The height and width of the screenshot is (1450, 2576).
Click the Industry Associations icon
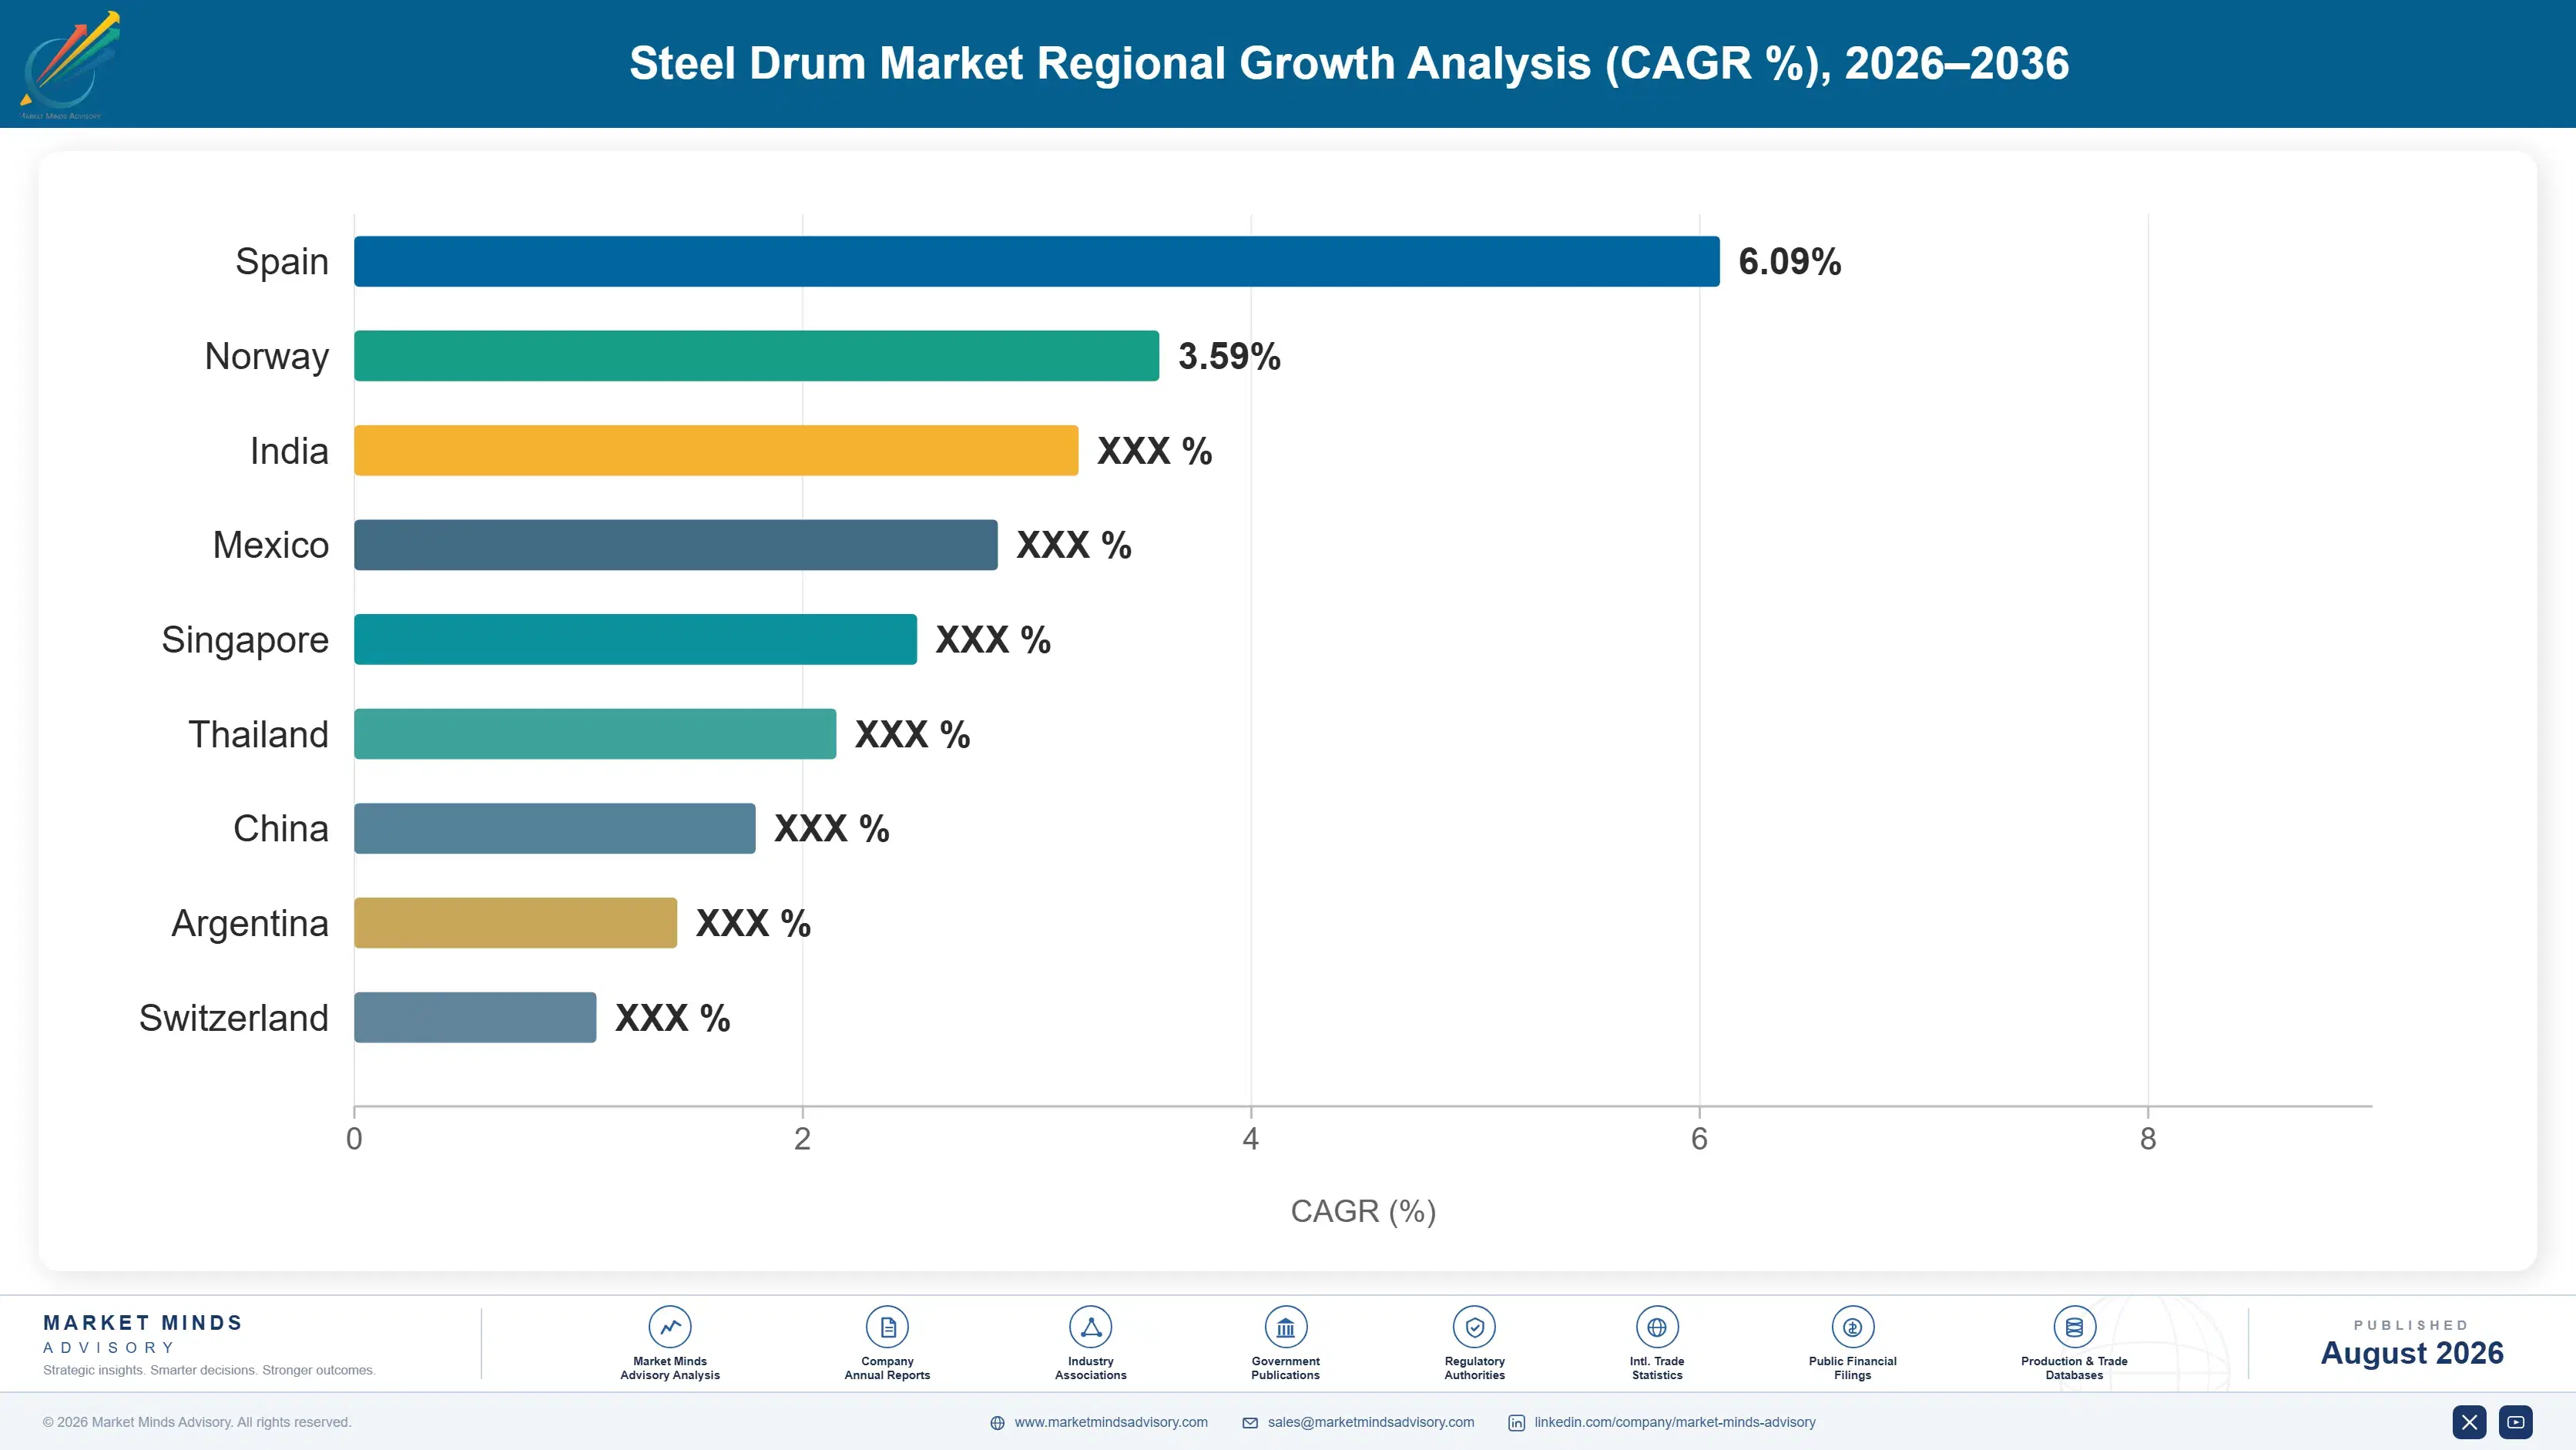(1091, 1327)
